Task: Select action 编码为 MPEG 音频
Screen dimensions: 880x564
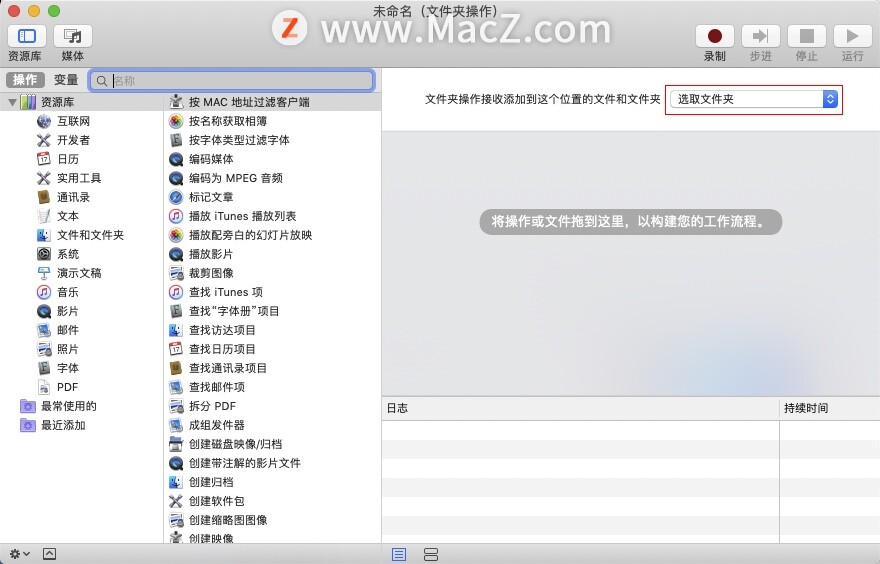Action: pos(274,178)
